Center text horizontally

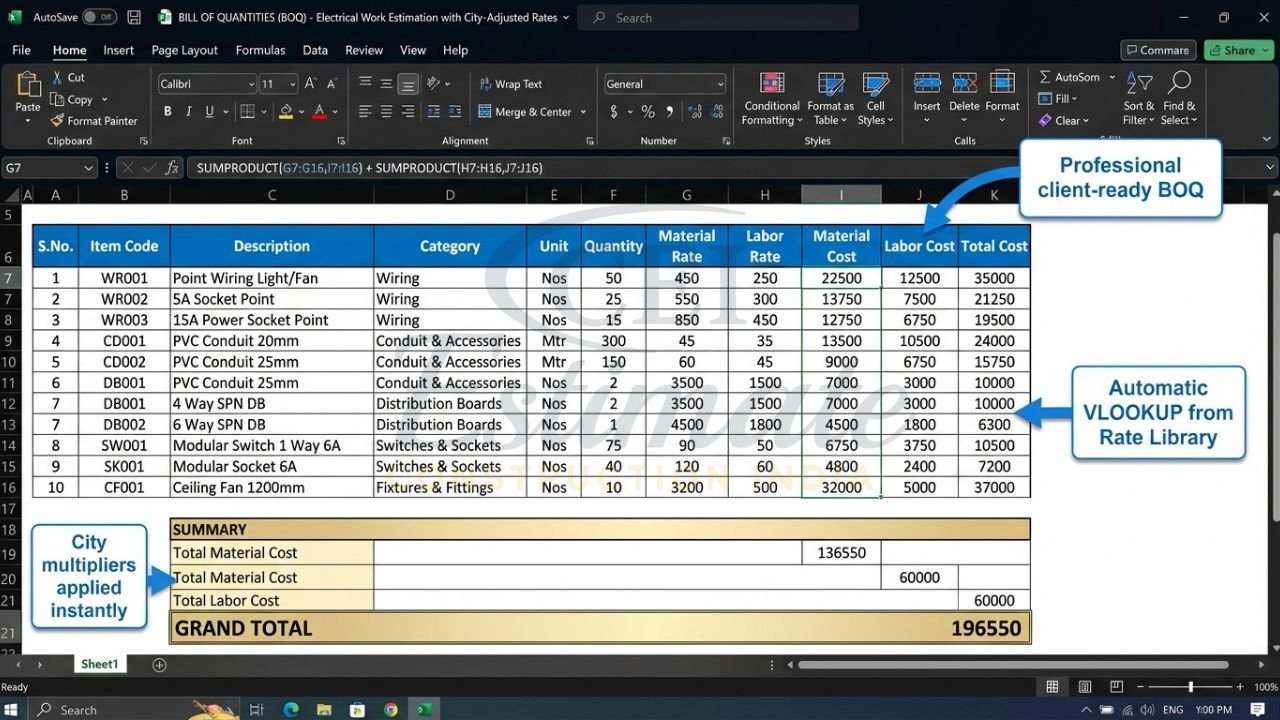point(386,112)
